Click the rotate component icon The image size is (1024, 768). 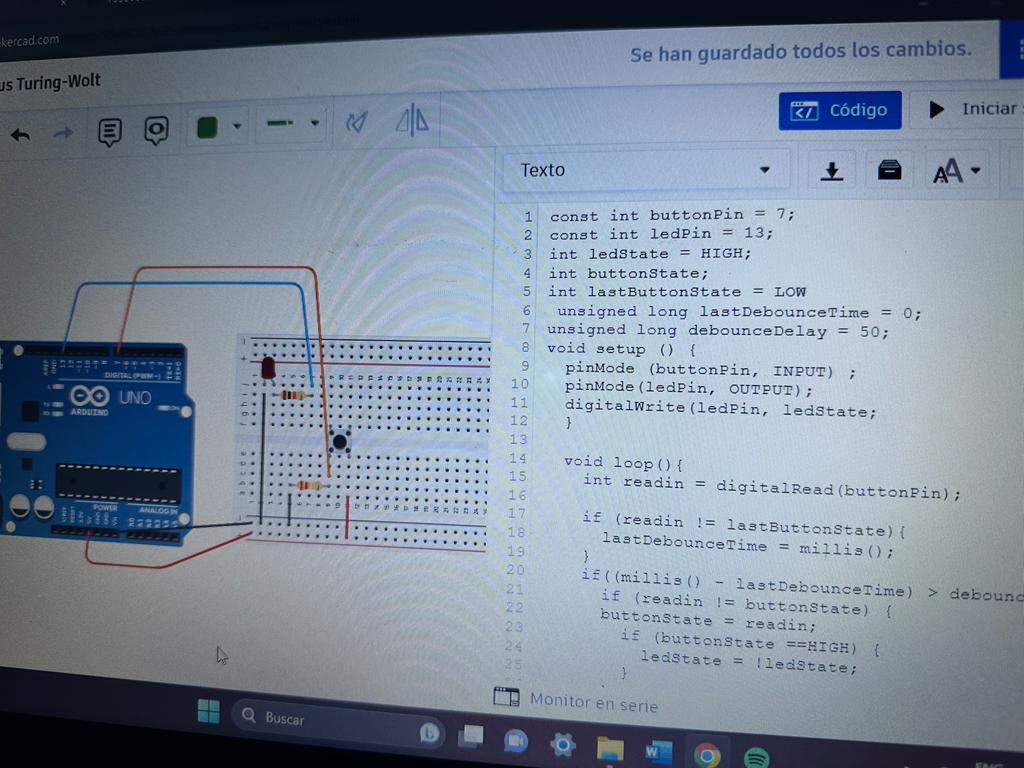pos(357,122)
